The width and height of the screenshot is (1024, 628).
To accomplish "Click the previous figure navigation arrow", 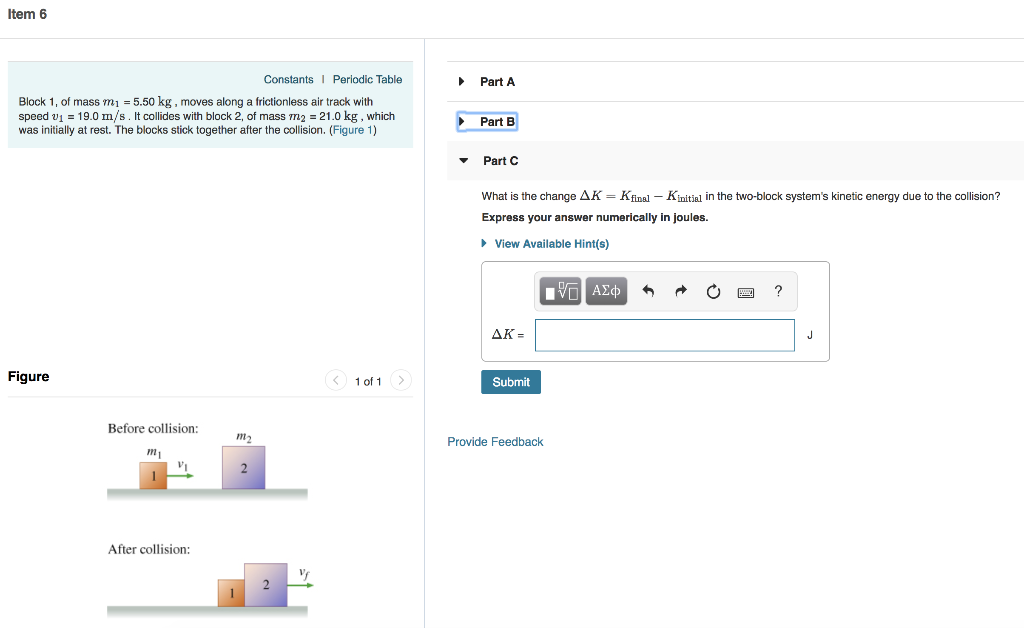I will [336, 381].
